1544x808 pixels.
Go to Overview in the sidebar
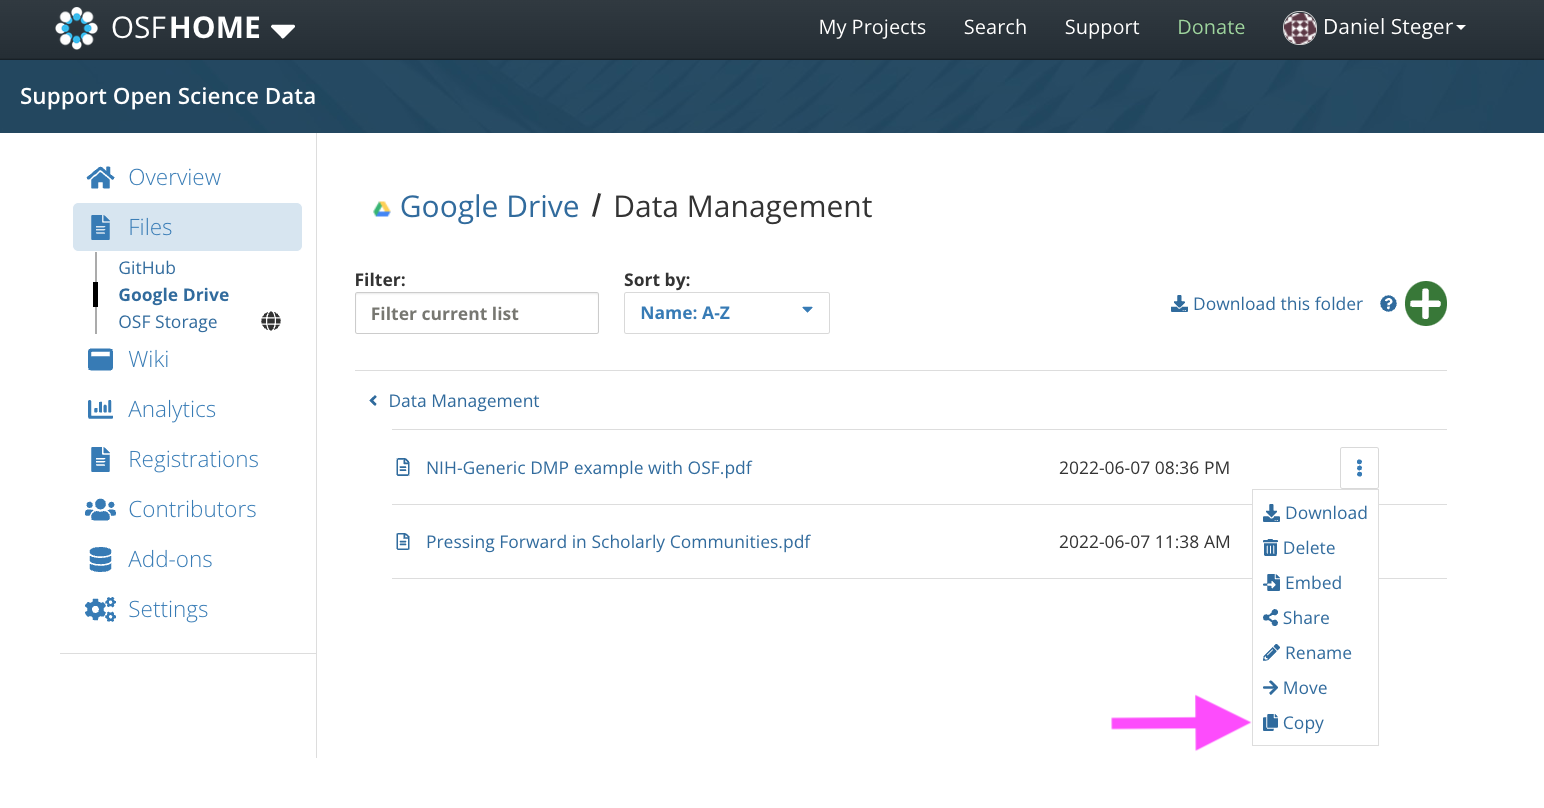click(174, 177)
